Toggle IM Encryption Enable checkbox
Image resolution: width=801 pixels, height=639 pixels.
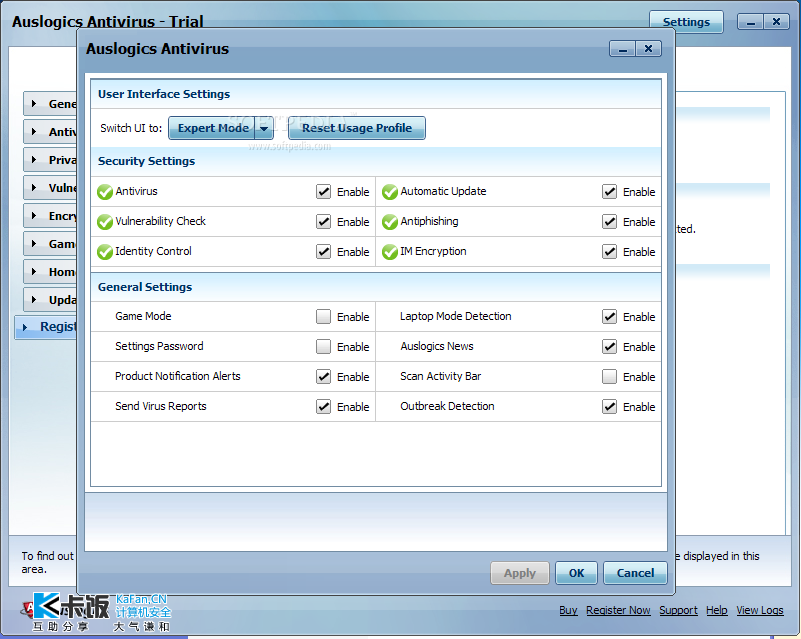[609, 252]
